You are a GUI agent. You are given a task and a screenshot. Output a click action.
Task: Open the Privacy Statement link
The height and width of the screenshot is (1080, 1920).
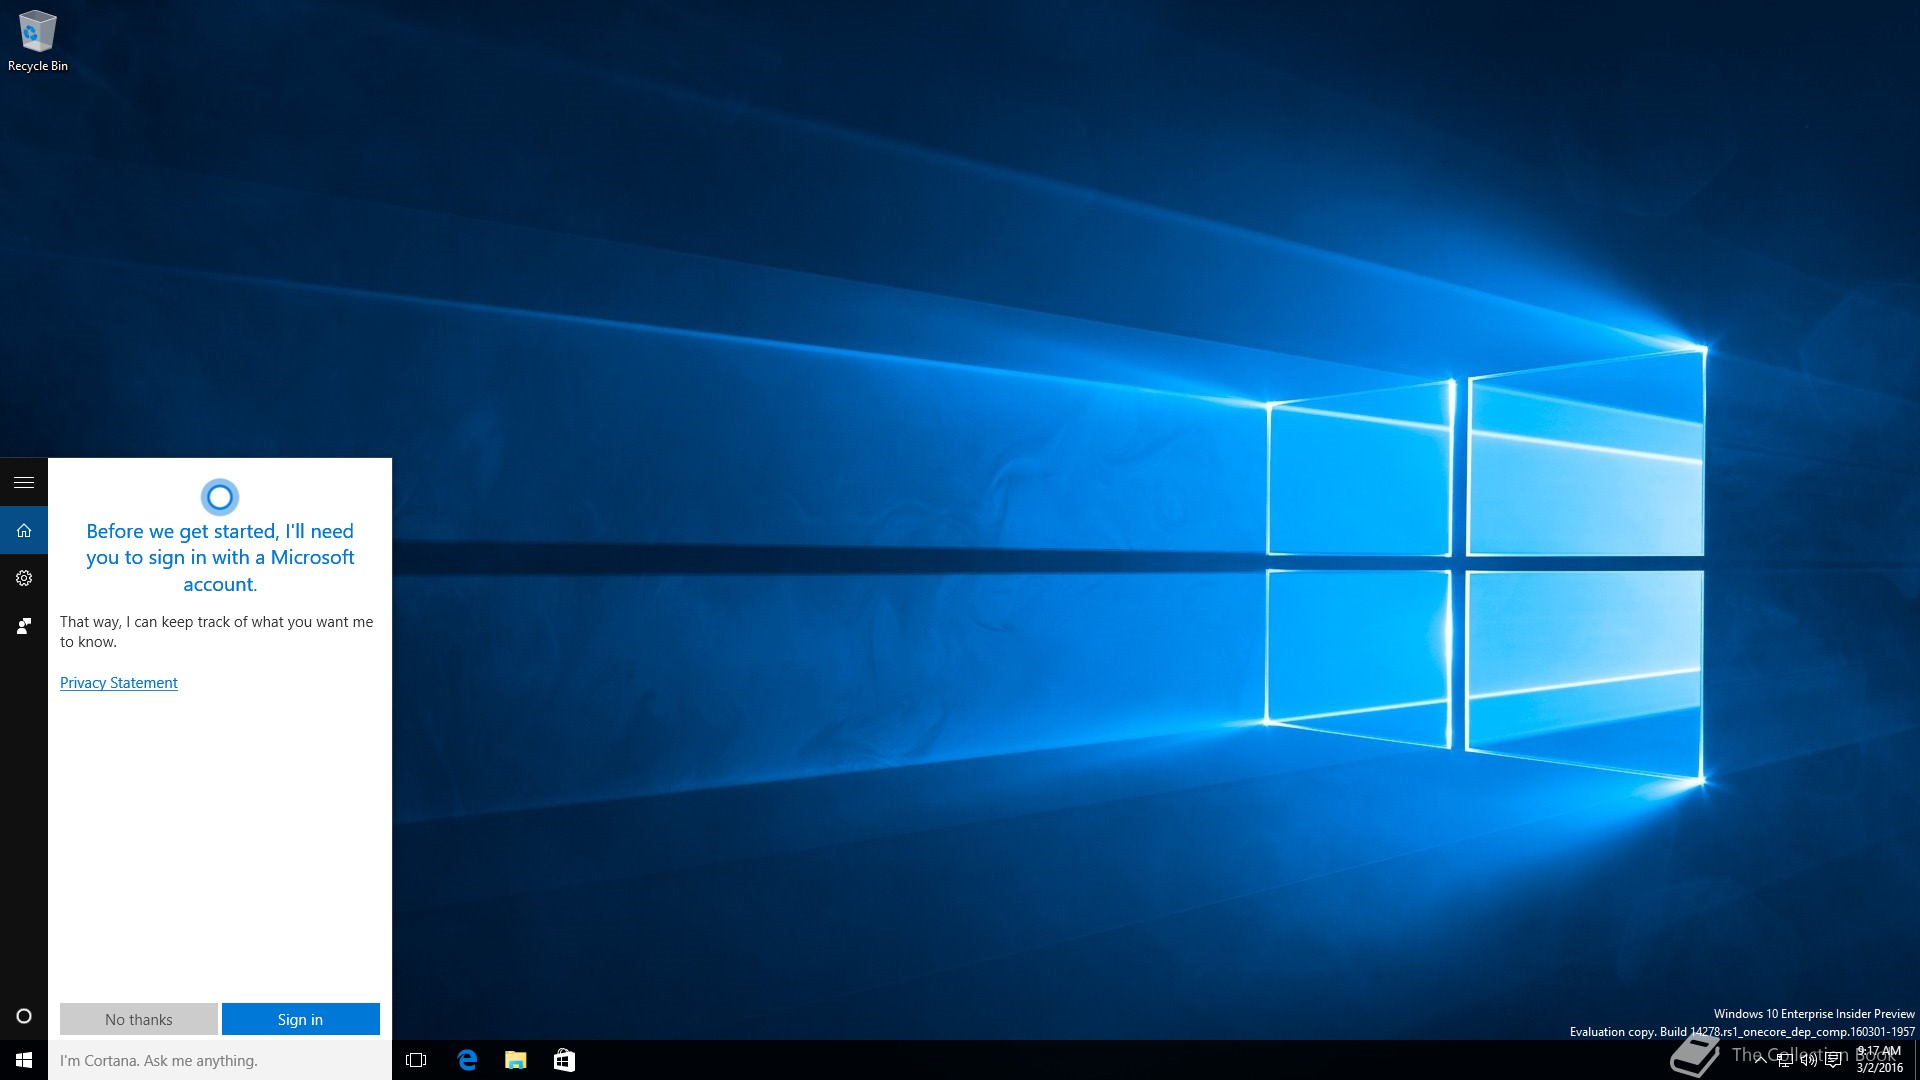(118, 683)
